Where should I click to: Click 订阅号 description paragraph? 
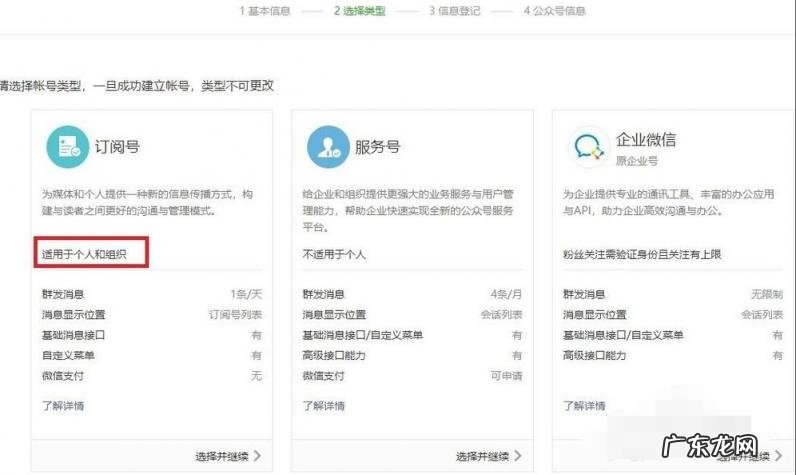(x=147, y=202)
